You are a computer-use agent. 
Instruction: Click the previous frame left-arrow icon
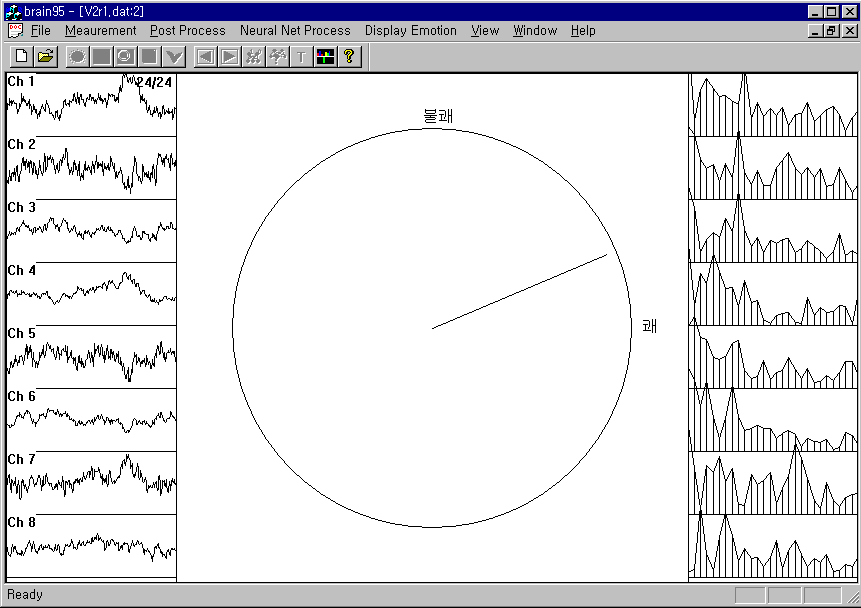click(x=206, y=56)
